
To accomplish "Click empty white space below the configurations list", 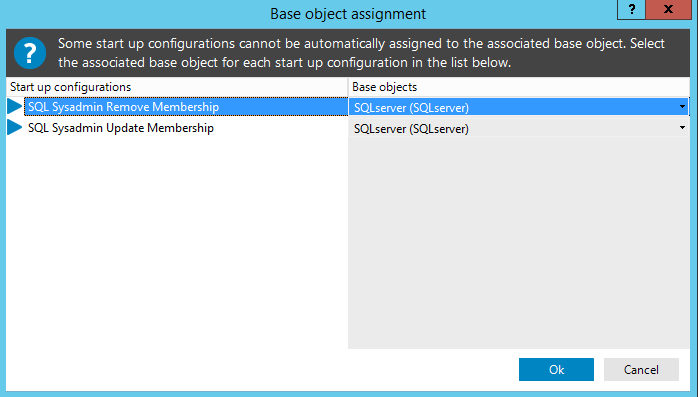I will click(177, 243).
